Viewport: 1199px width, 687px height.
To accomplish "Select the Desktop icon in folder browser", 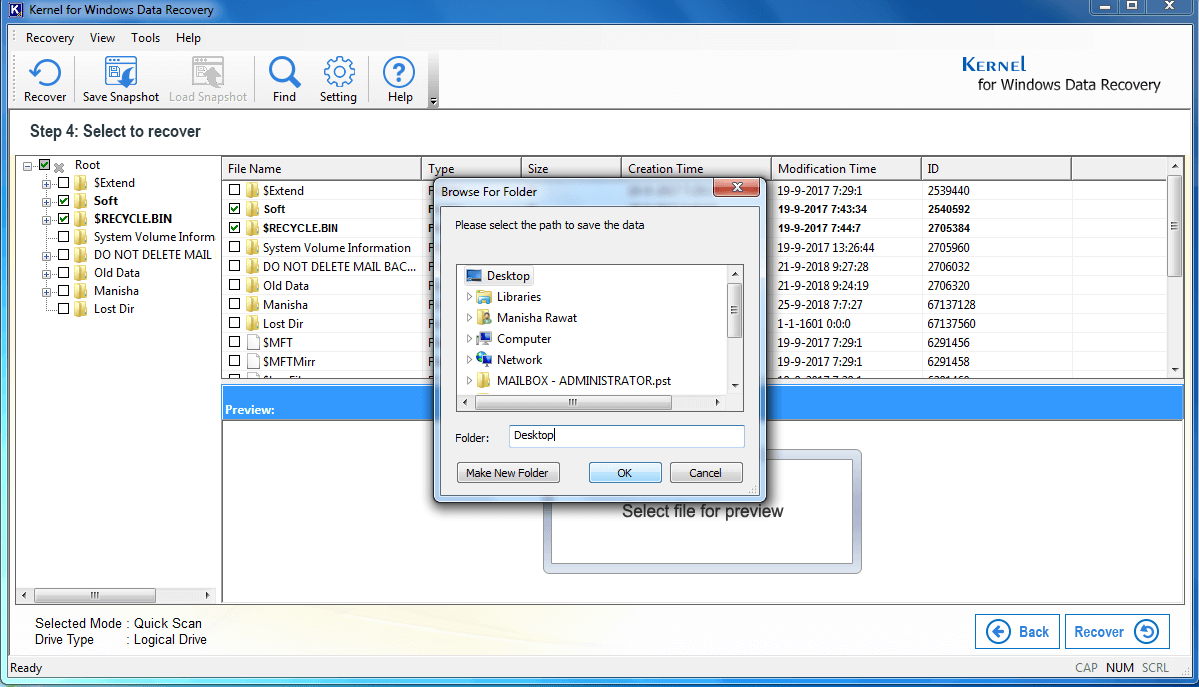I will [x=474, y=275].
